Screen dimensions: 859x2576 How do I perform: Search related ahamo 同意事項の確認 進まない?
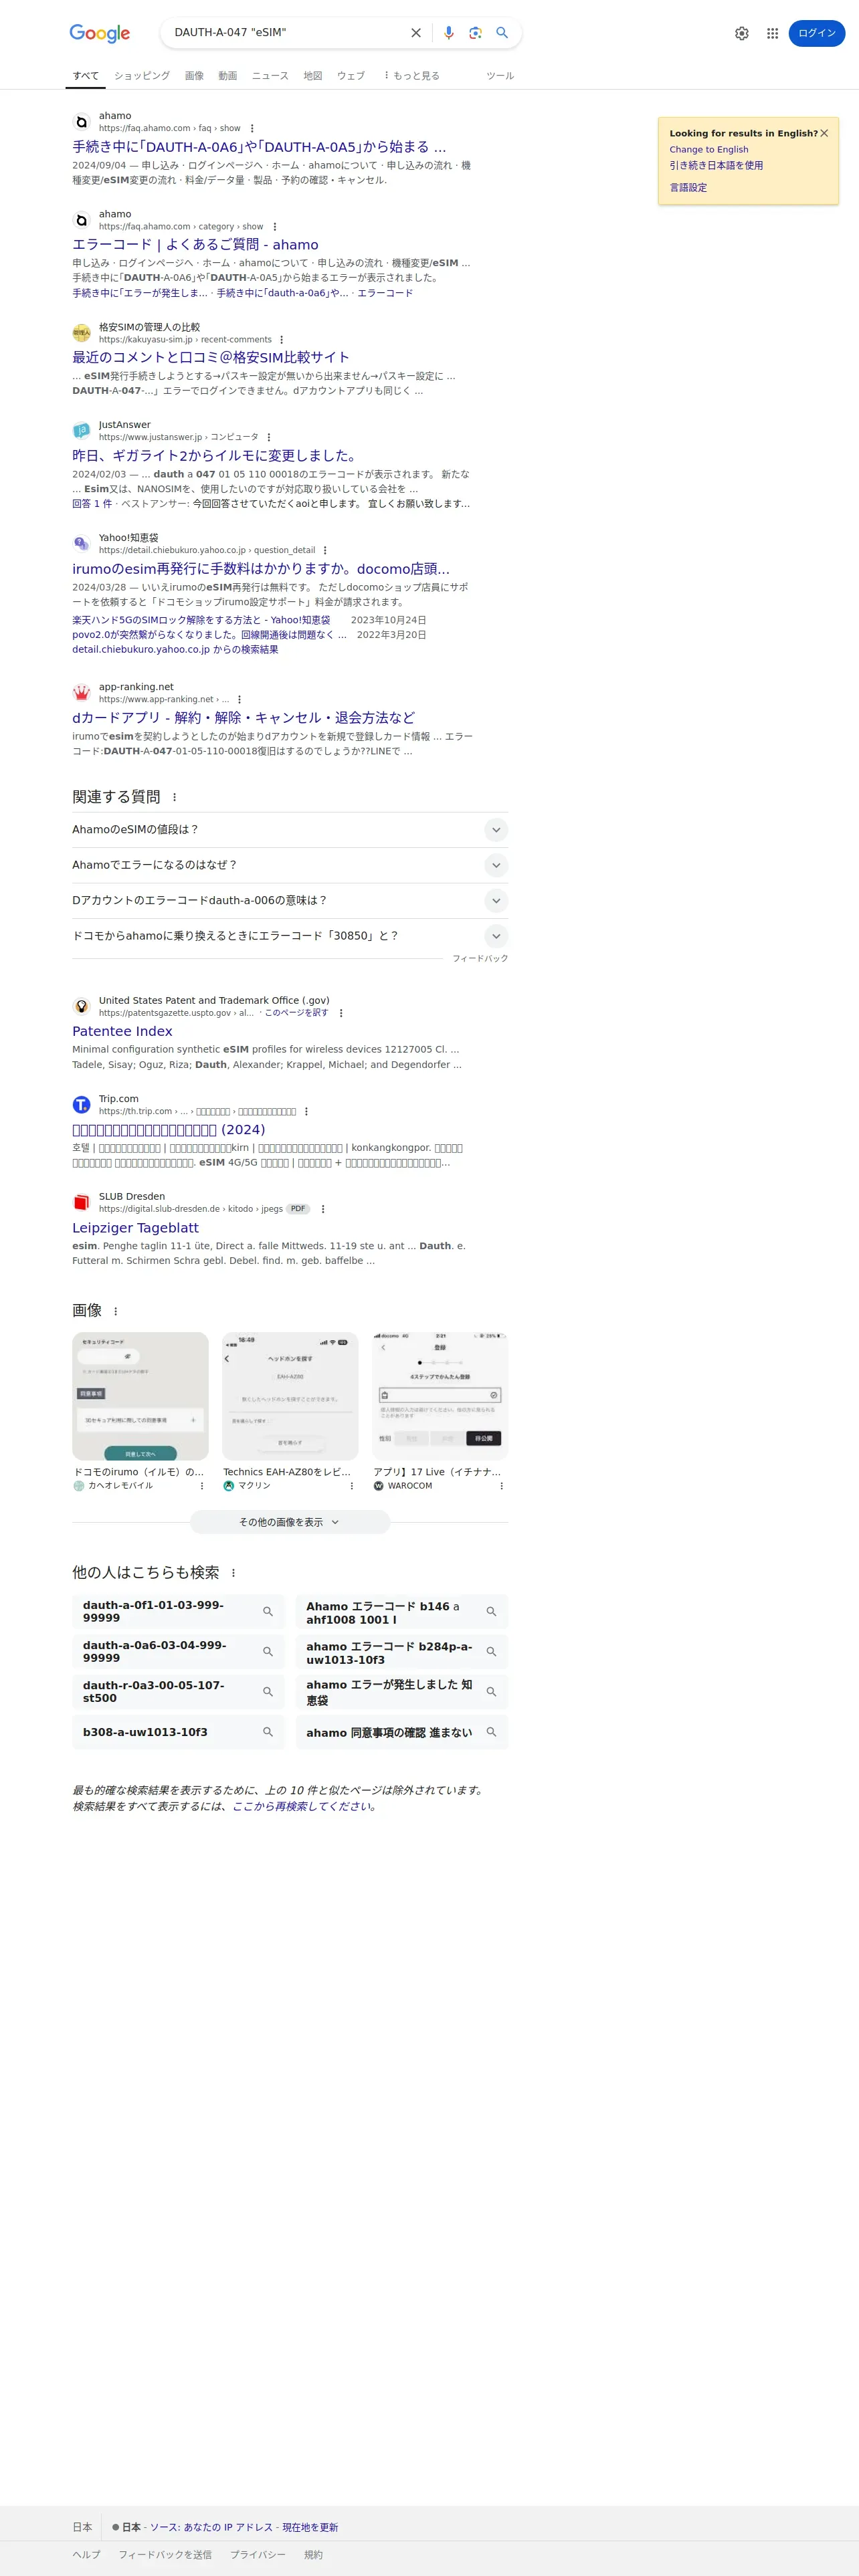402,1732
